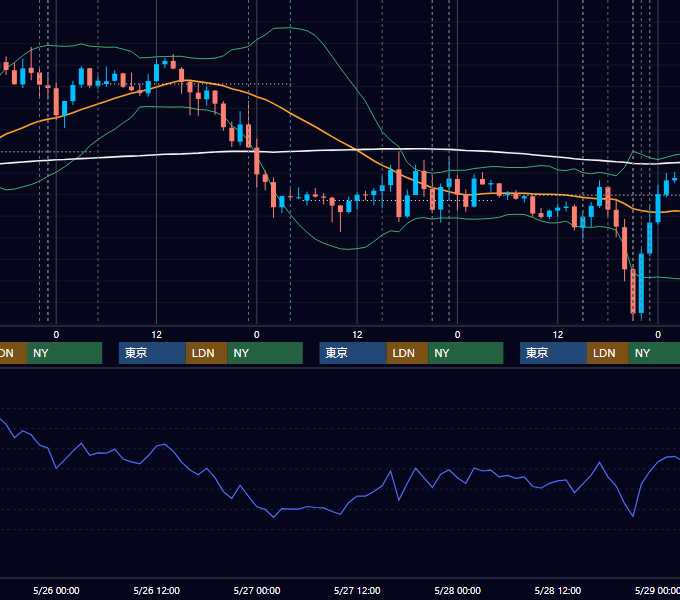Image resolution: width=680 pixels, height=600 pixels.
Task: Select the 5/28 00:00 date label
Action: click(x=458, y=590)
